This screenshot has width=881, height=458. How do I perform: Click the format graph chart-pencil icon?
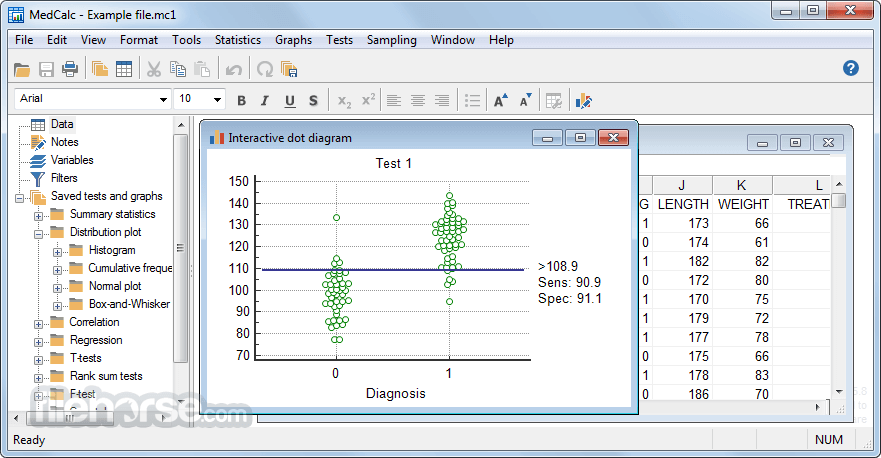pos(583,101)
